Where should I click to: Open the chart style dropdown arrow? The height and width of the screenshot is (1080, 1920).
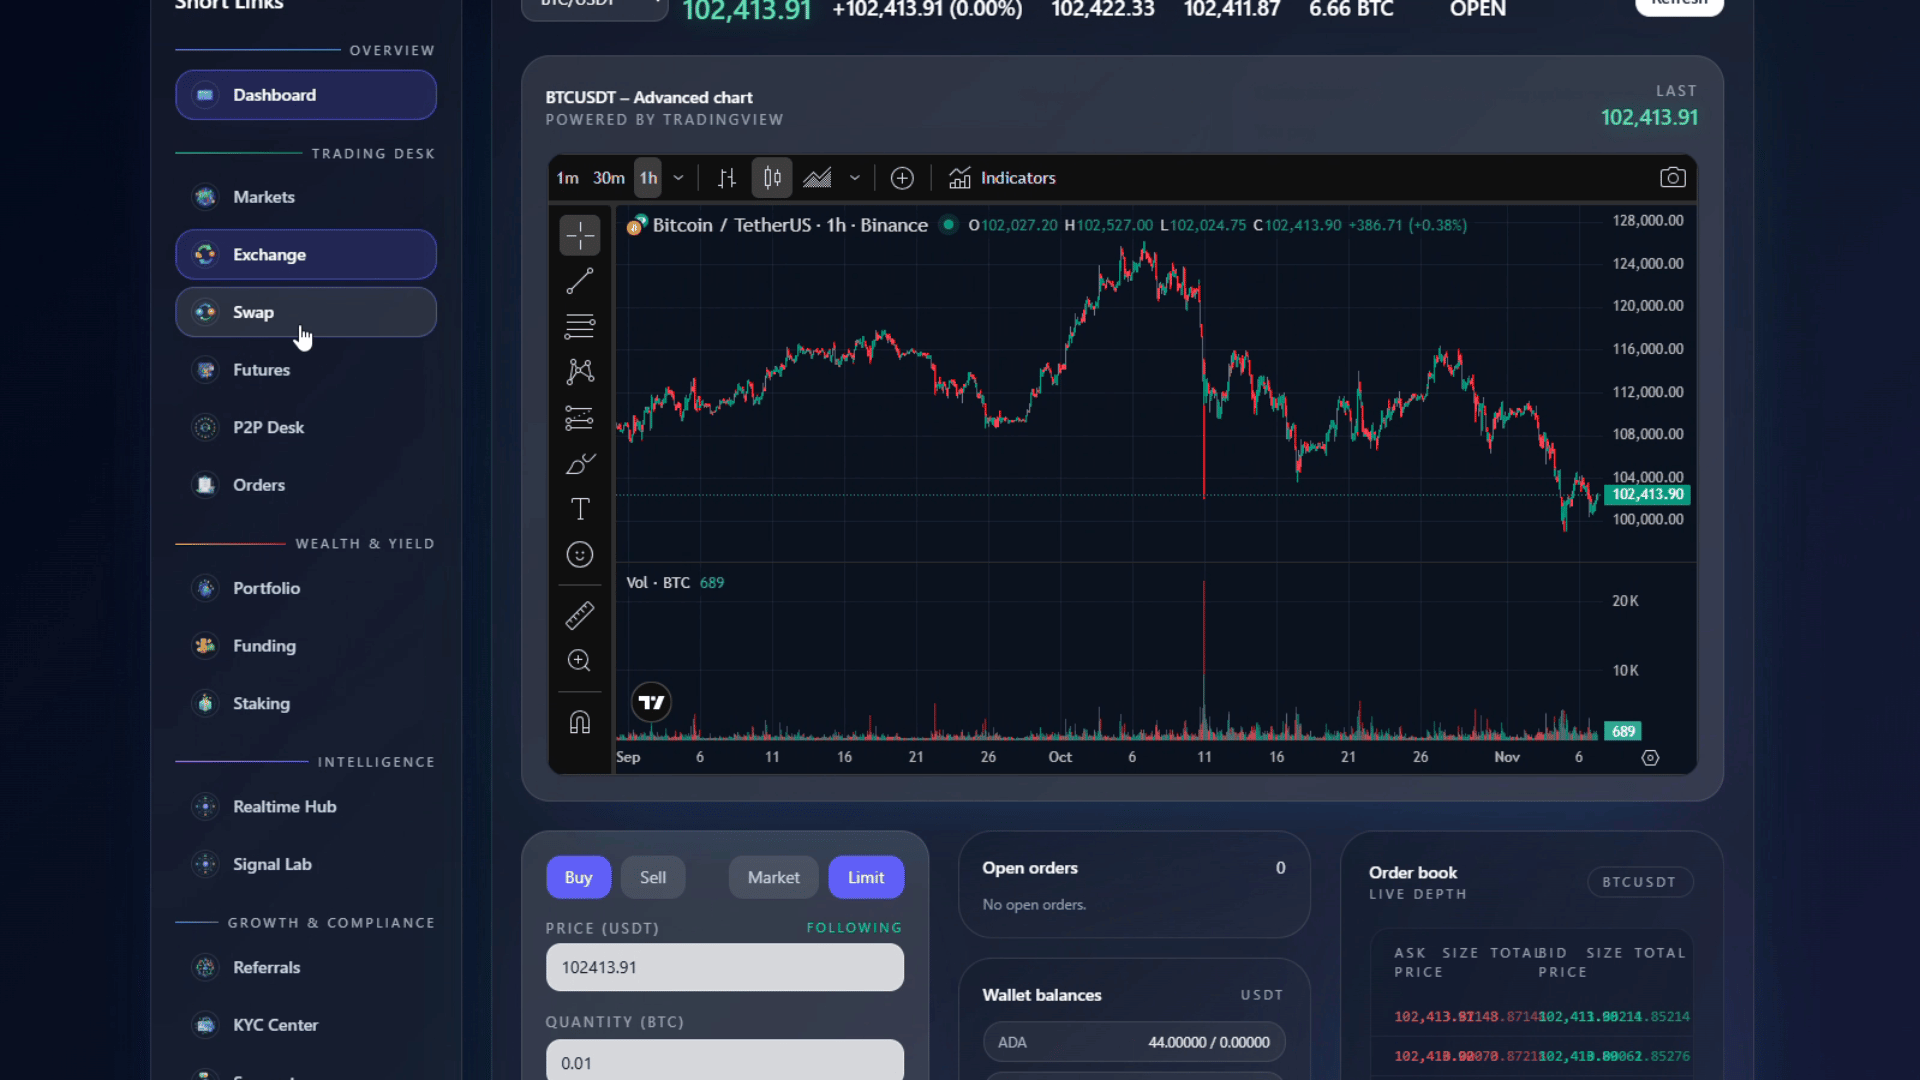854,177
